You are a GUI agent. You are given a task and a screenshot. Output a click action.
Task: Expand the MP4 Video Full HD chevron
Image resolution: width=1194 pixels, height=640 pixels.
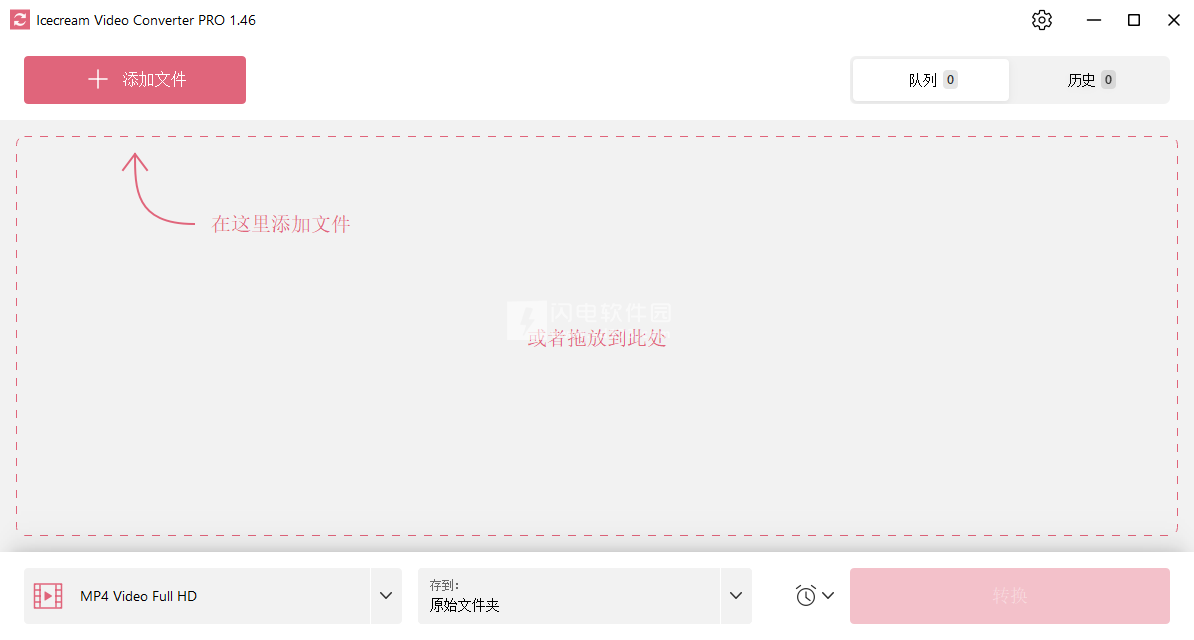386,596
